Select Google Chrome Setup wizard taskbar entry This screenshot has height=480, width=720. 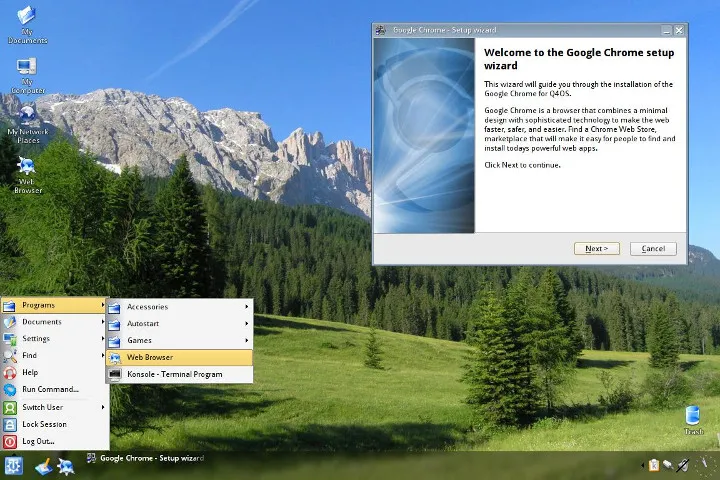[146, 458]
